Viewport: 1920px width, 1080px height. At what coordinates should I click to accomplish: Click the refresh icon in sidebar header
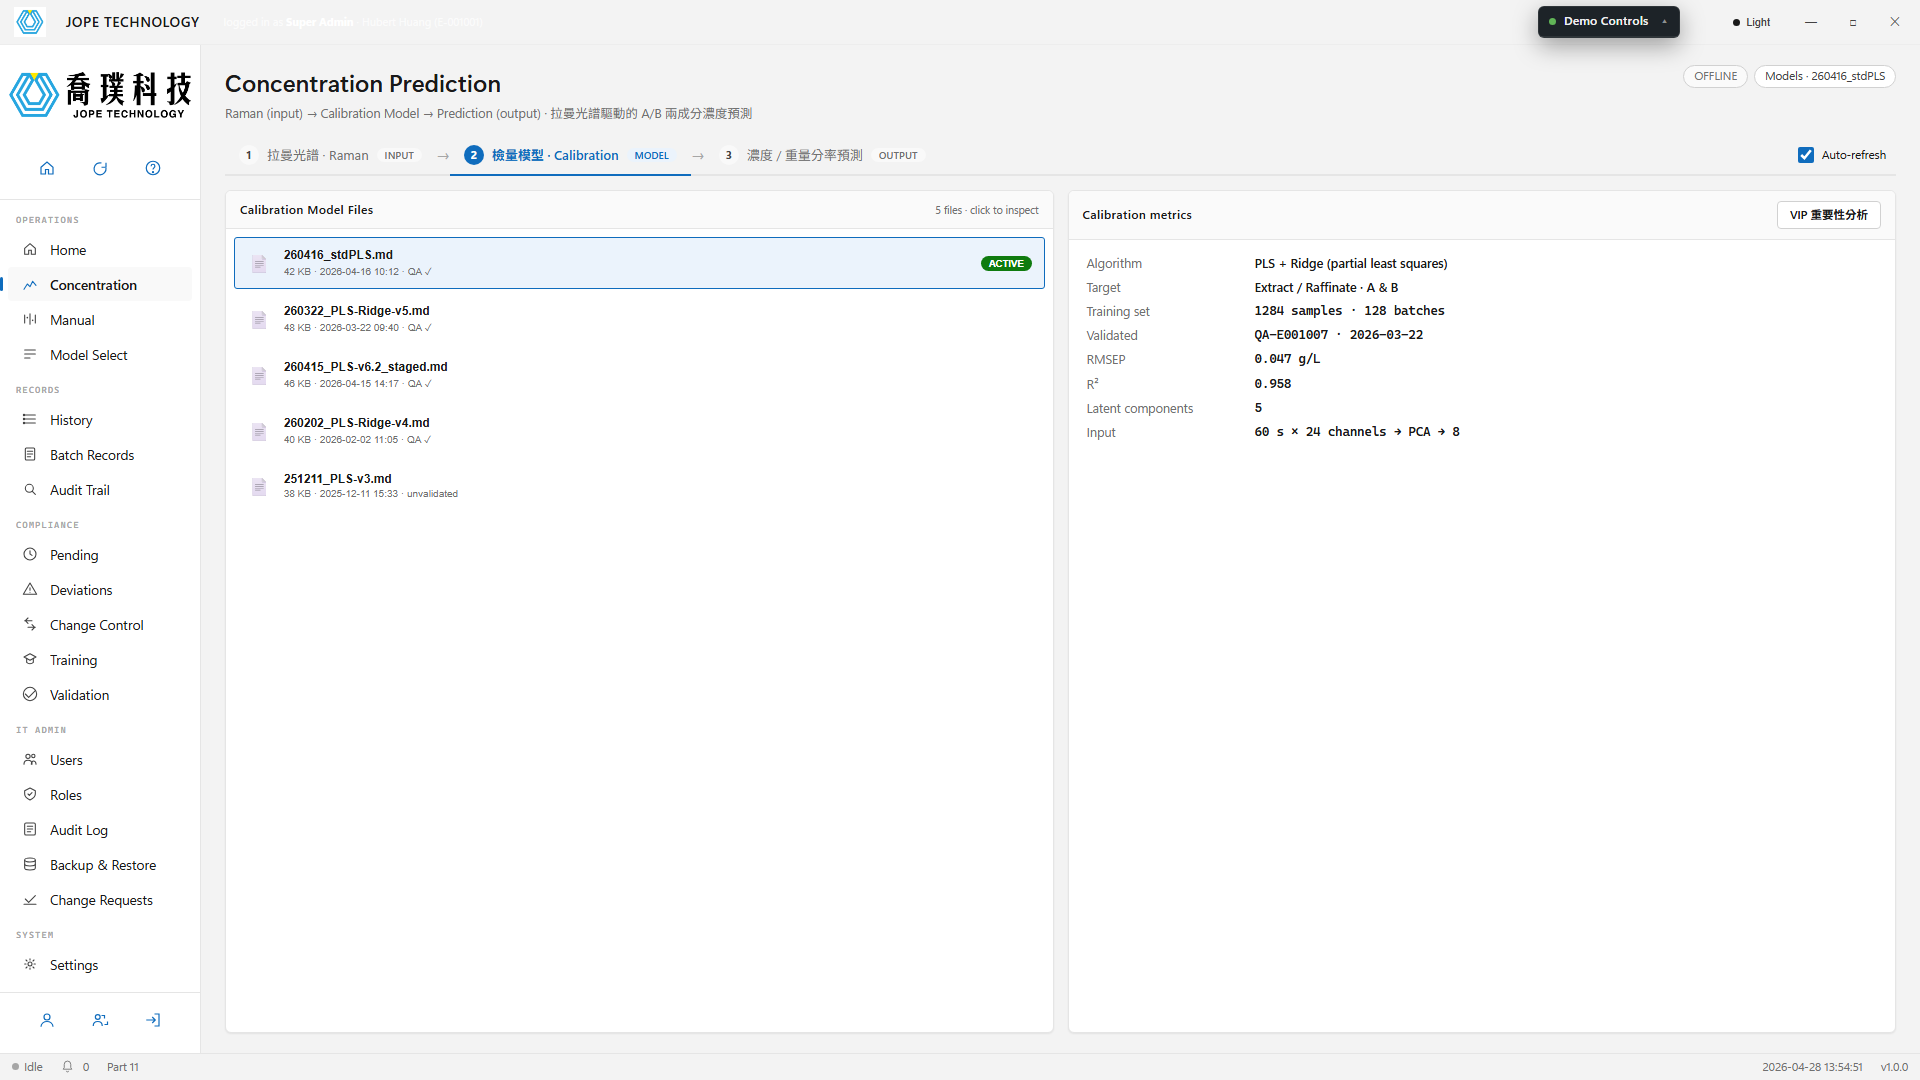100,168
